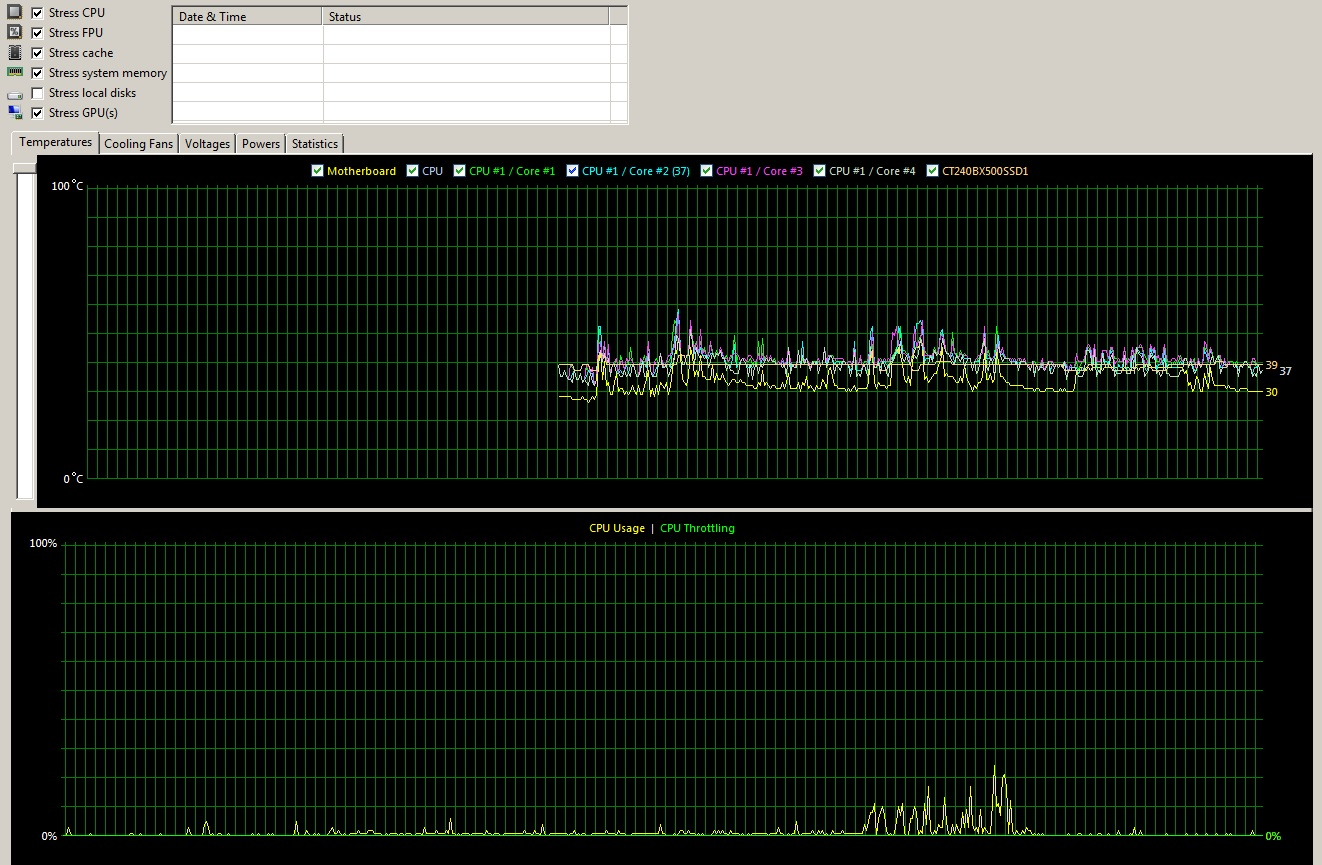Hide the CT240BX500SSD1 temperature line
1322x865 pixels.
(x=933, y=171)
